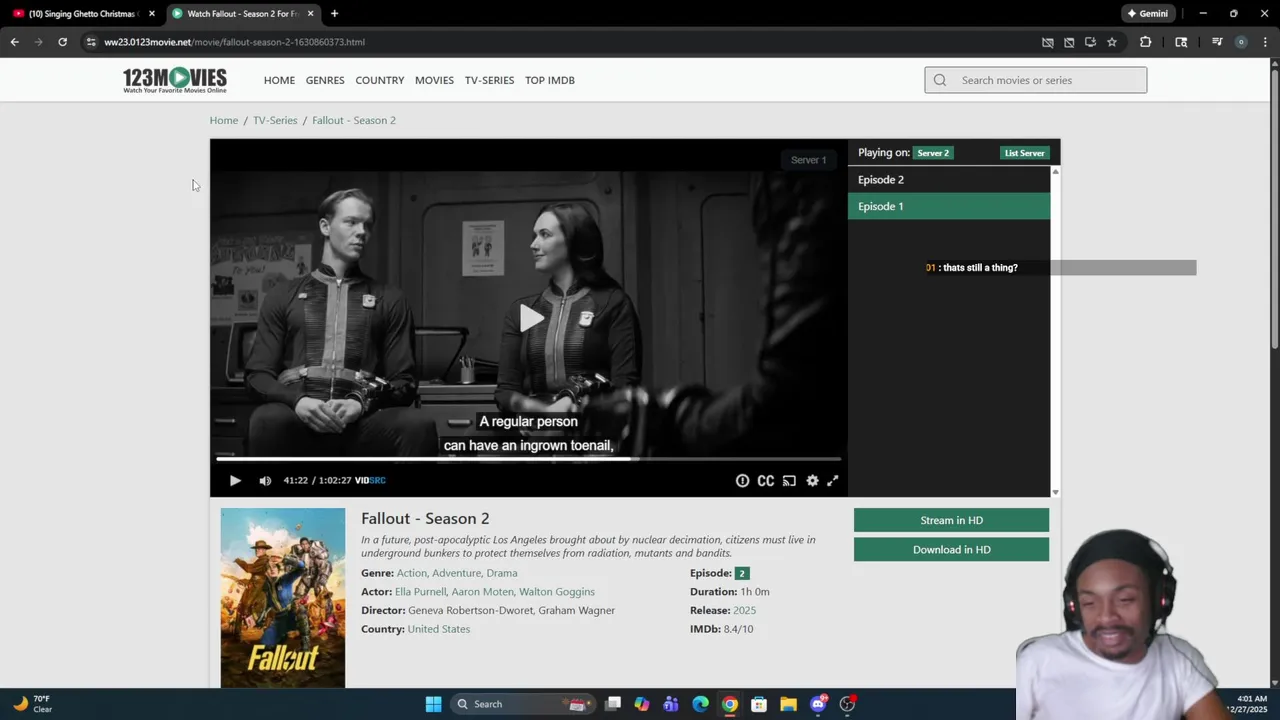1280x720 pixels.
Task: Click the episode number 2 badge
Action: click(741, 573)
